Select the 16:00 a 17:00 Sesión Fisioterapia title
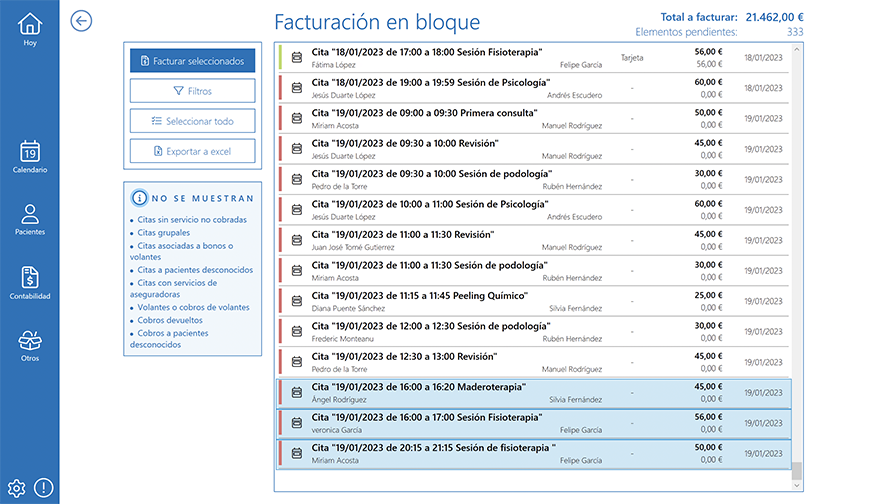Image resolution: width=896 pixels, height=504 pixels. pyautogui.click(x=427, y=417)
